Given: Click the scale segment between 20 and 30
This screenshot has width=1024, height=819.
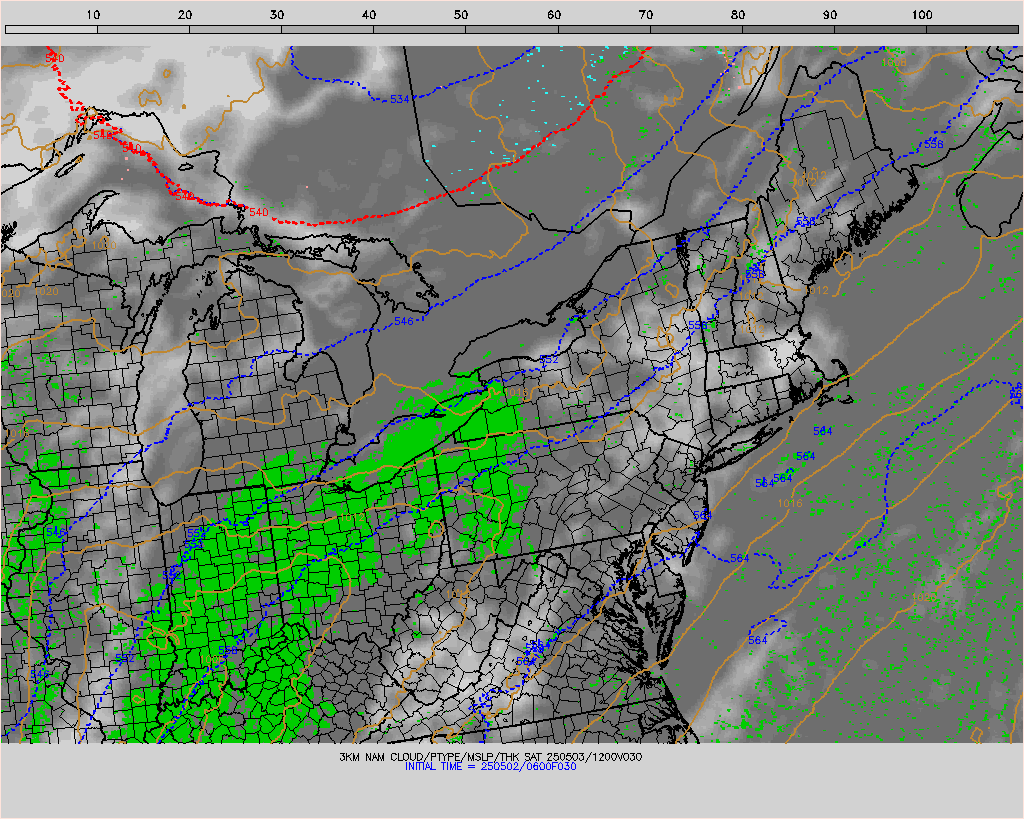Looking at the screenshot, I should pyautogui.click(x=235, y=29).
